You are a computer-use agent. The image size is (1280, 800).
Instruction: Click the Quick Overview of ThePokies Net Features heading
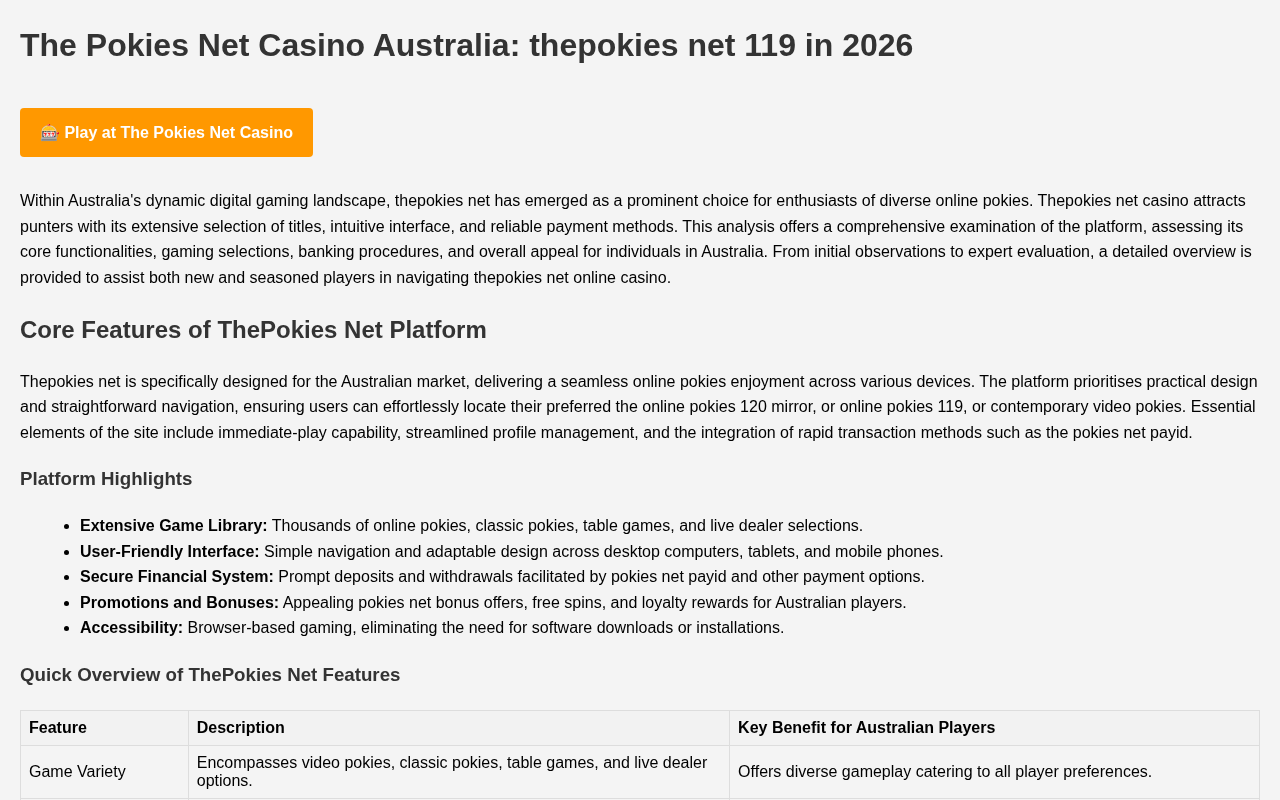(210, 675)
